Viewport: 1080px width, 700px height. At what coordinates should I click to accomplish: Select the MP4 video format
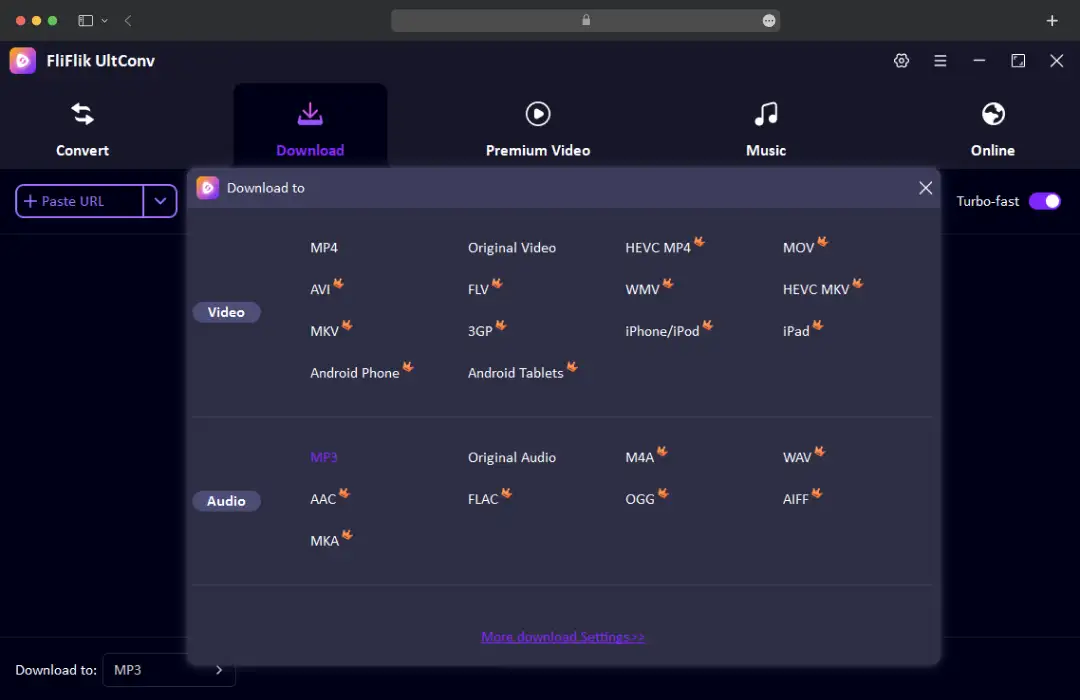[x=322, y=247]
